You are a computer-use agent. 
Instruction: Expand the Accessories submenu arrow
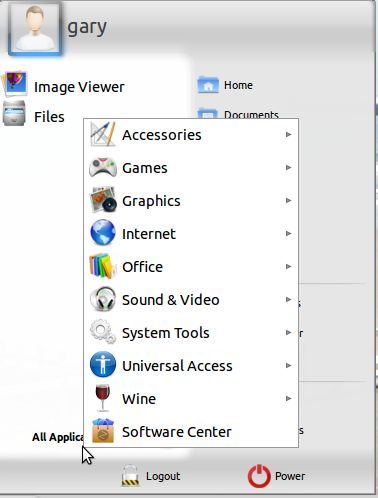pos(288,134)
